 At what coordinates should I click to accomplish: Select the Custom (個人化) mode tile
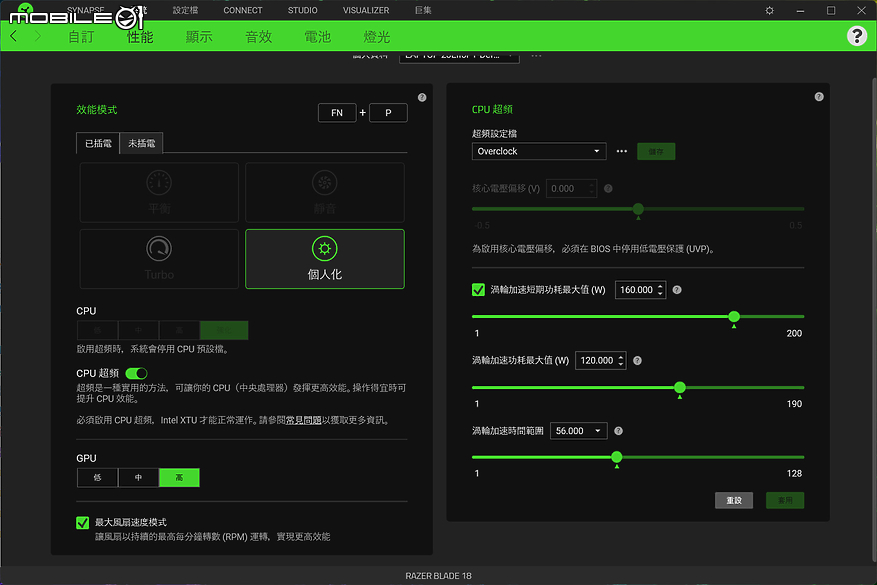pyautogui.click(x=325, y=259)
